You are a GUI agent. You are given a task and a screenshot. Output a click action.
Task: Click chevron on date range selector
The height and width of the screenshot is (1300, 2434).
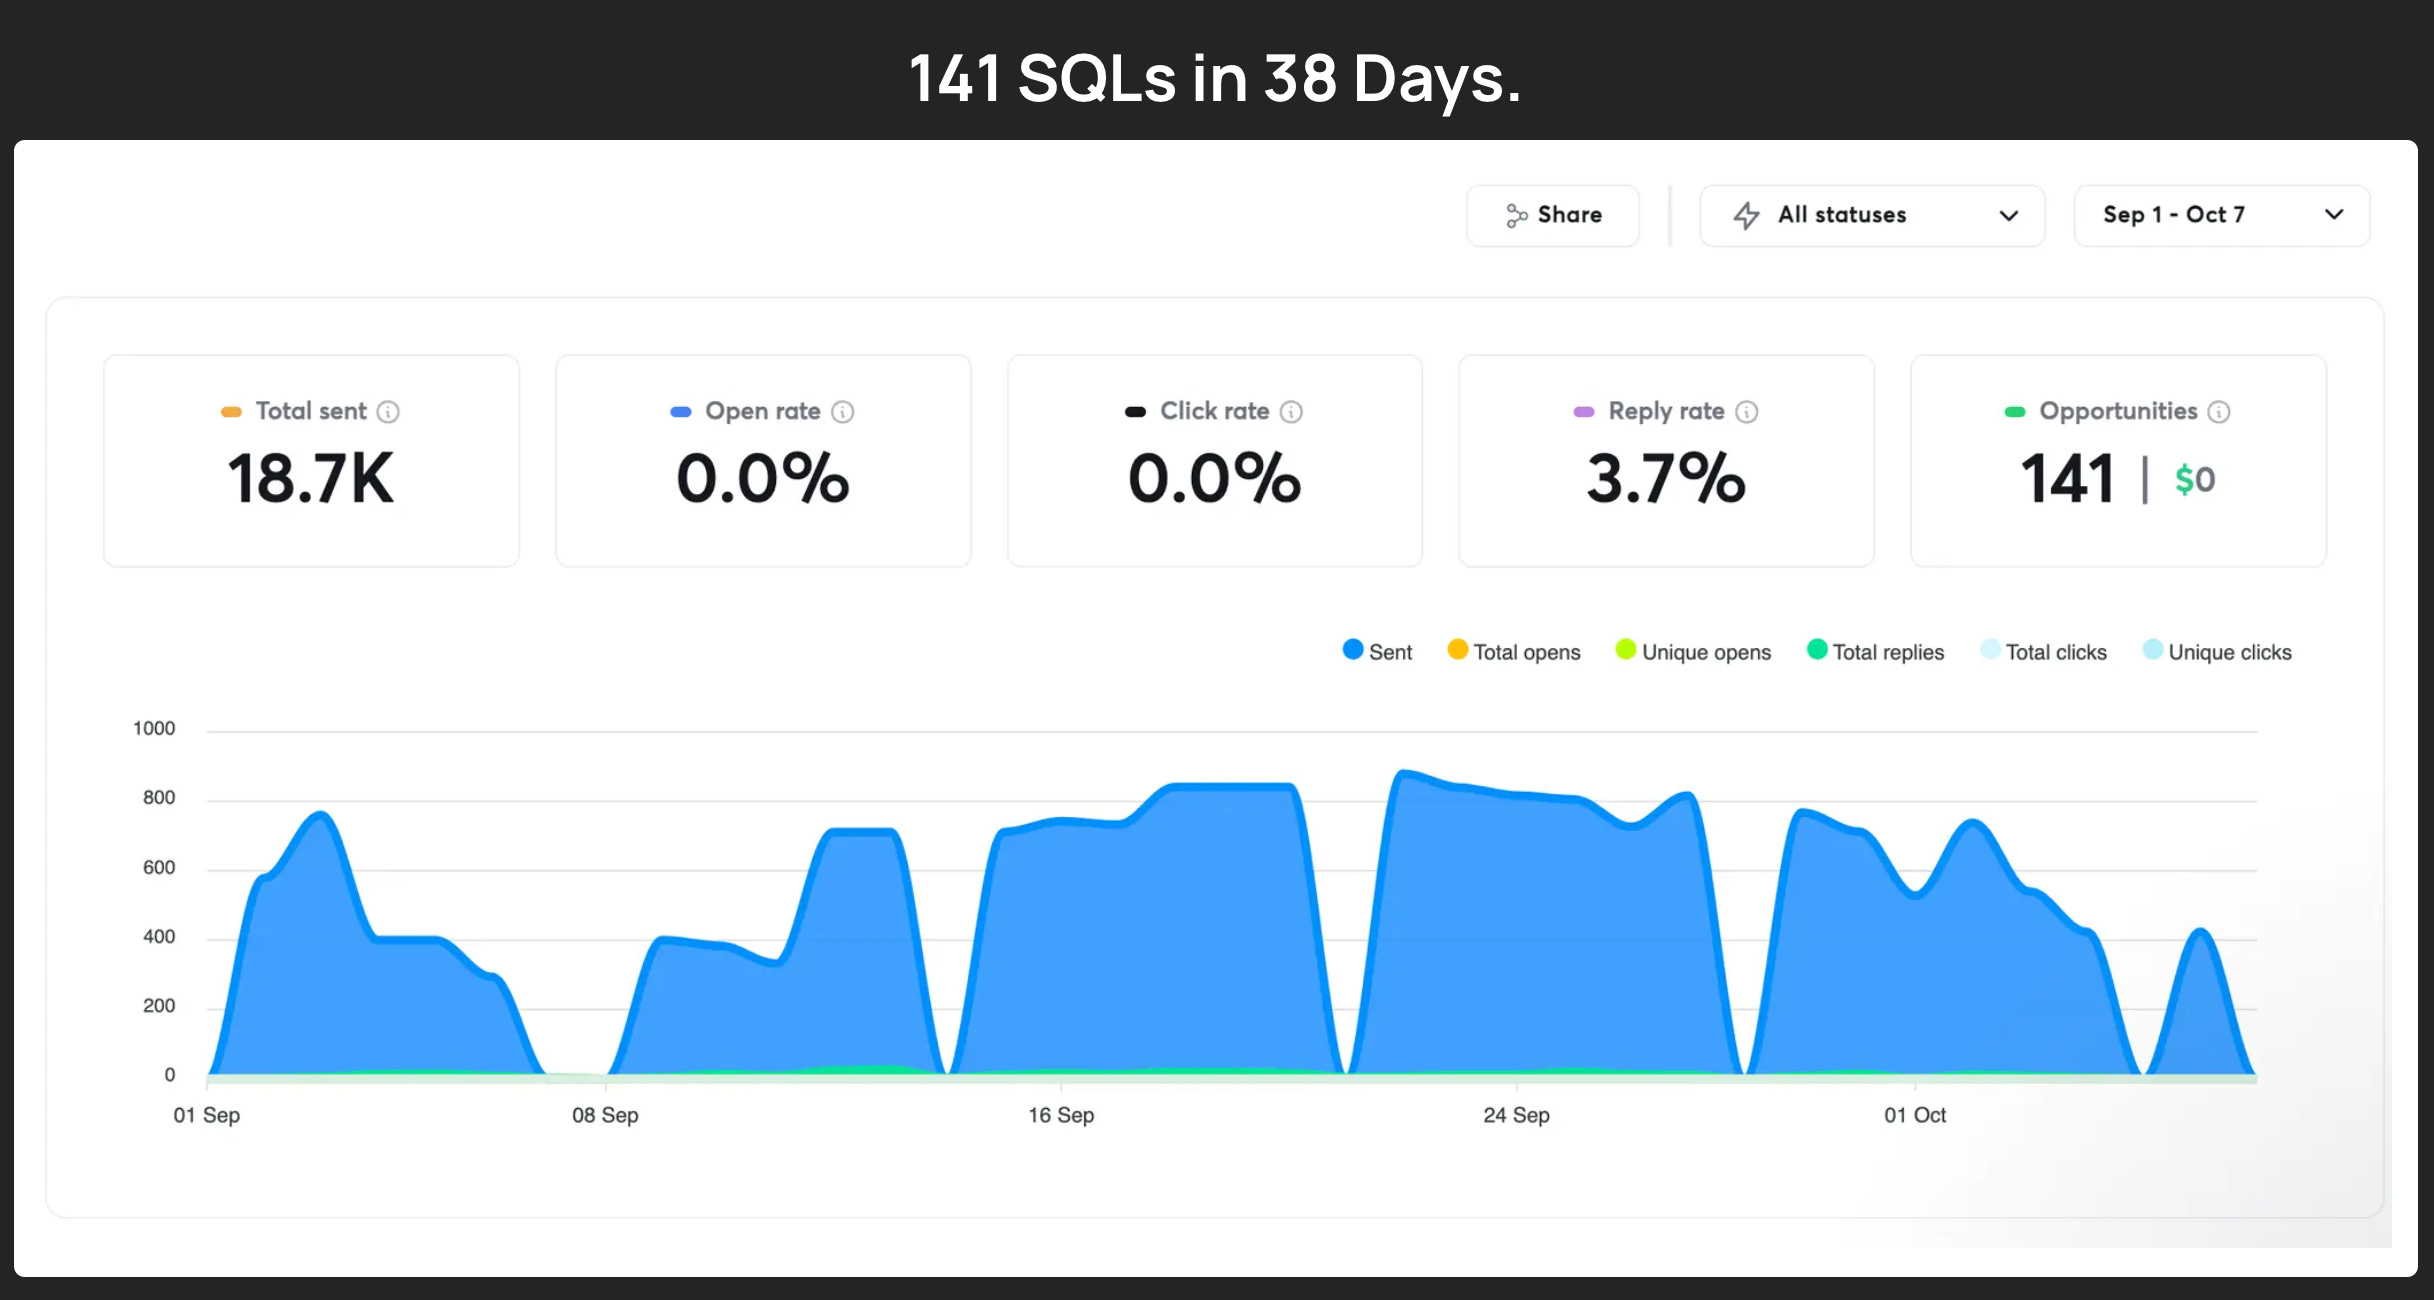[x=2334, y=215]
